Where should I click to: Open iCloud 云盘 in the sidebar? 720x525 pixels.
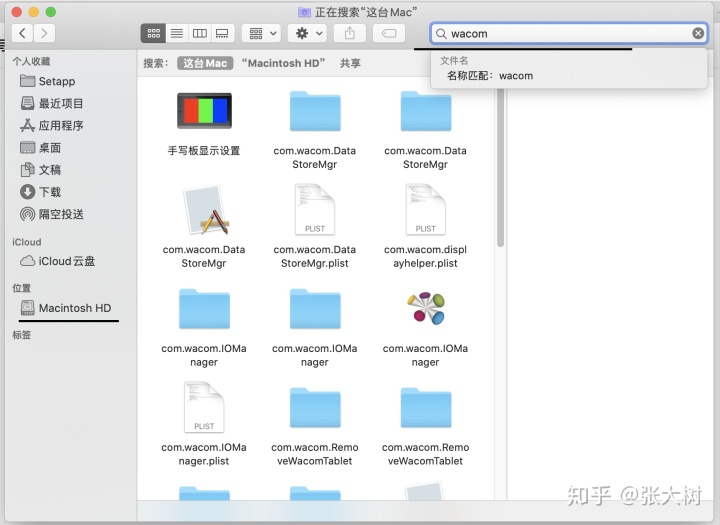tap(57, 261)
